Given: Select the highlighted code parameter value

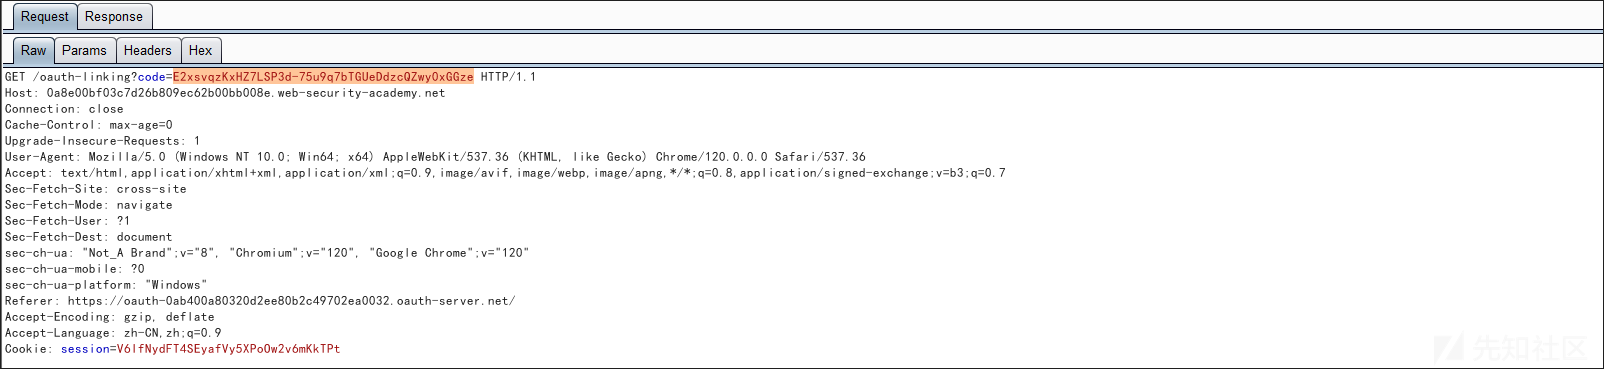Looking at the screenshot, I should [x=323, y=77].
